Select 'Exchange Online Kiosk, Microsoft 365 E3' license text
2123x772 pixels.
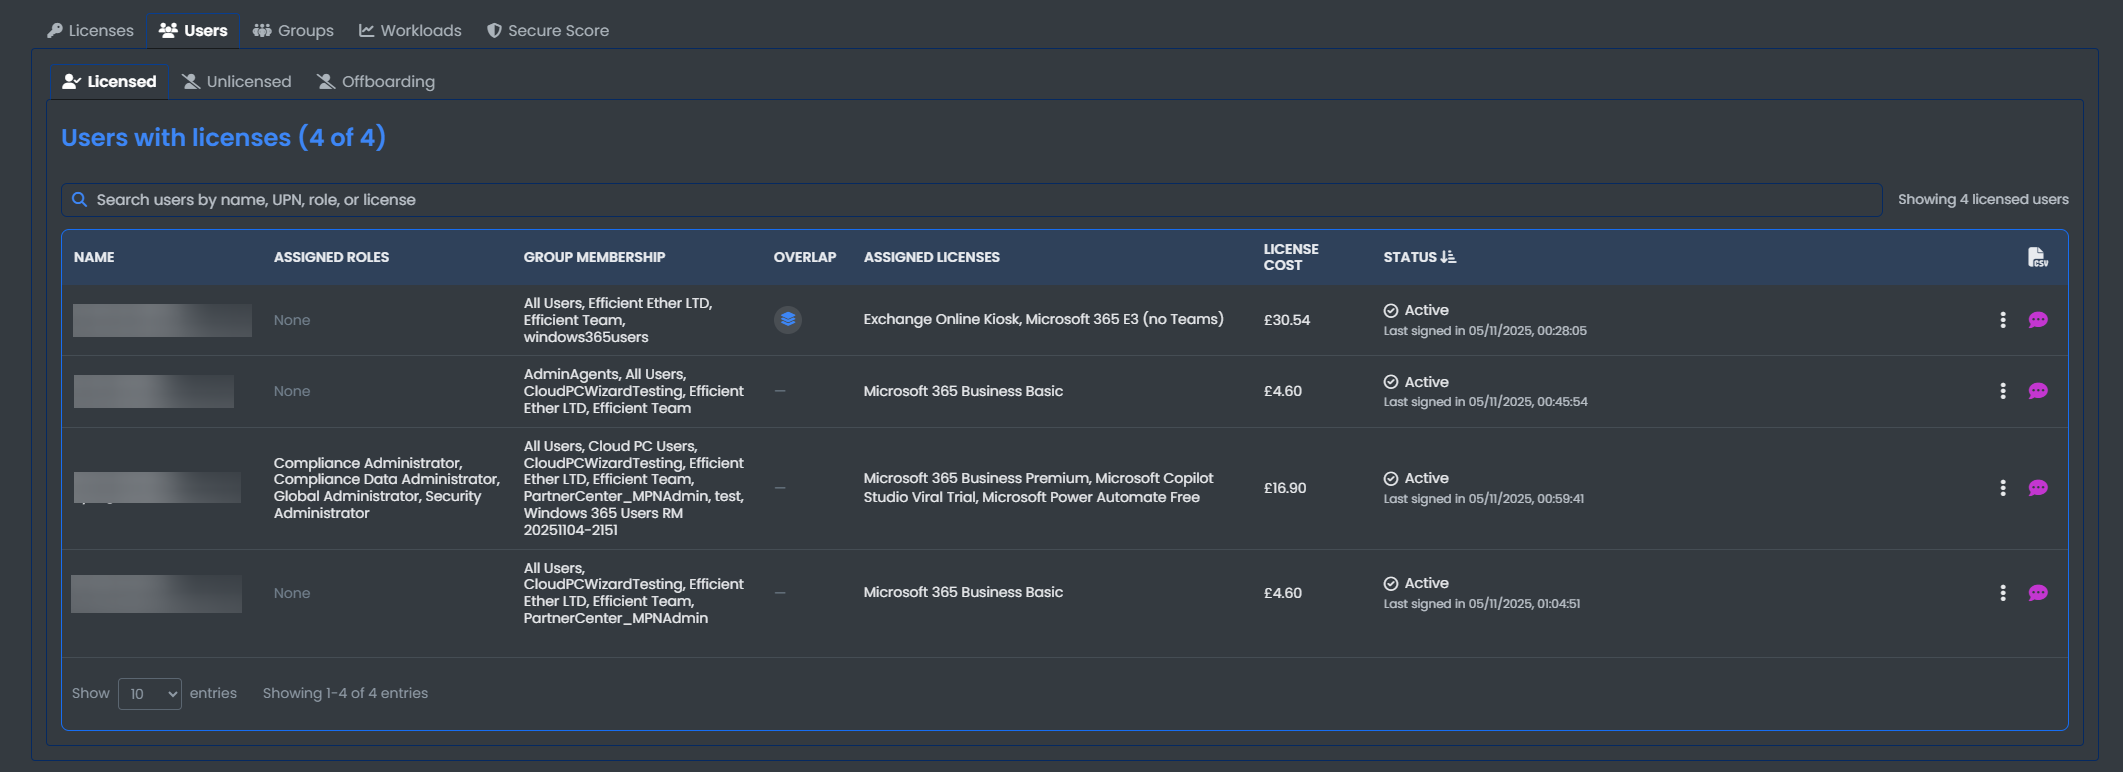pyautogui.click(x=1043, y=319)
